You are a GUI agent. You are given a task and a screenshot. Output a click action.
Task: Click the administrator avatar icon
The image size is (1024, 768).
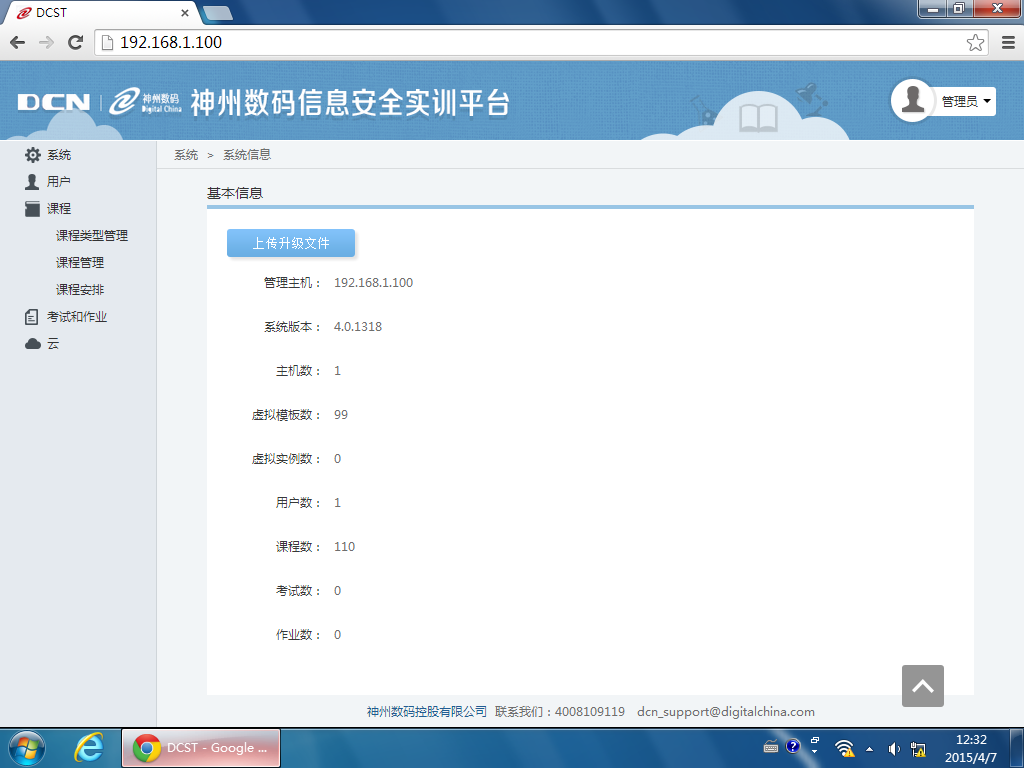[x=912, y=101]
